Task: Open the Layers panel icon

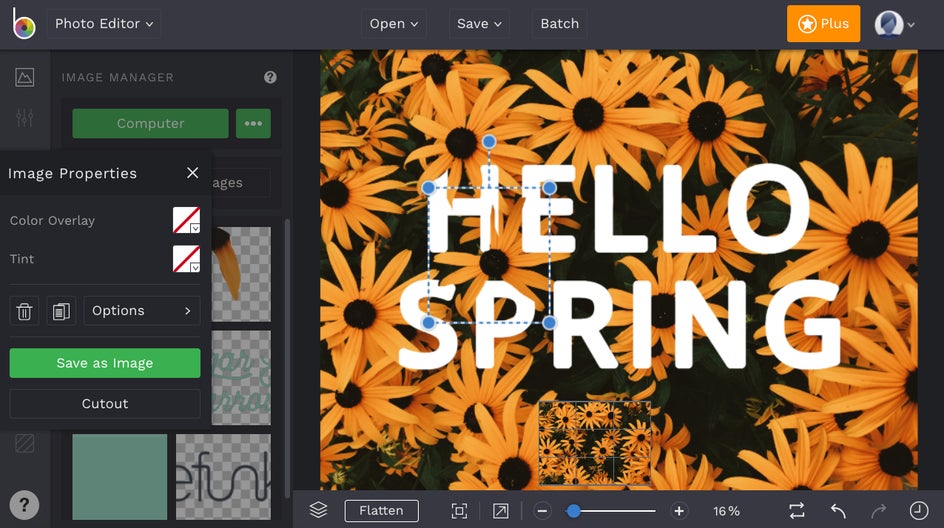Action: coord(318,511)
